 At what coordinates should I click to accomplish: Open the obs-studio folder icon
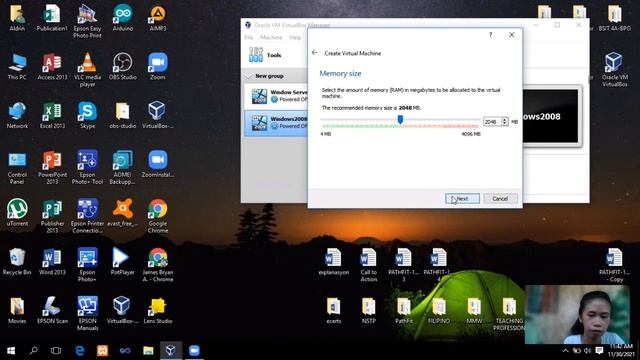(x=122, y=116)
